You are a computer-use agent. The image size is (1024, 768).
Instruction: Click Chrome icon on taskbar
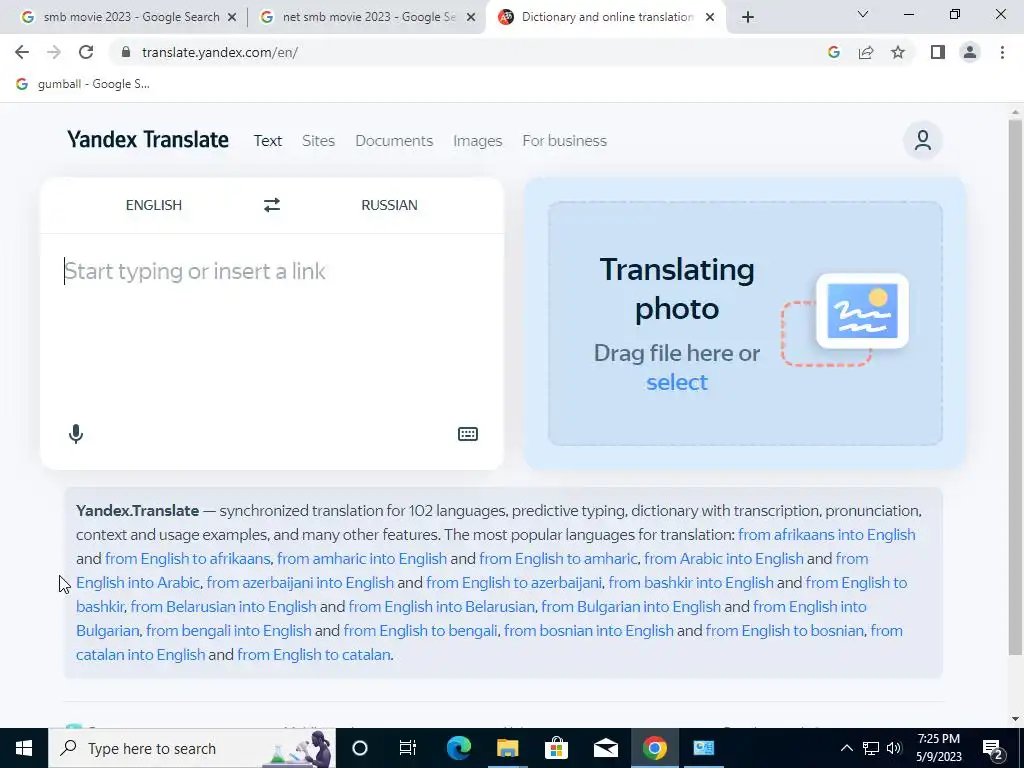click(654, 748)
